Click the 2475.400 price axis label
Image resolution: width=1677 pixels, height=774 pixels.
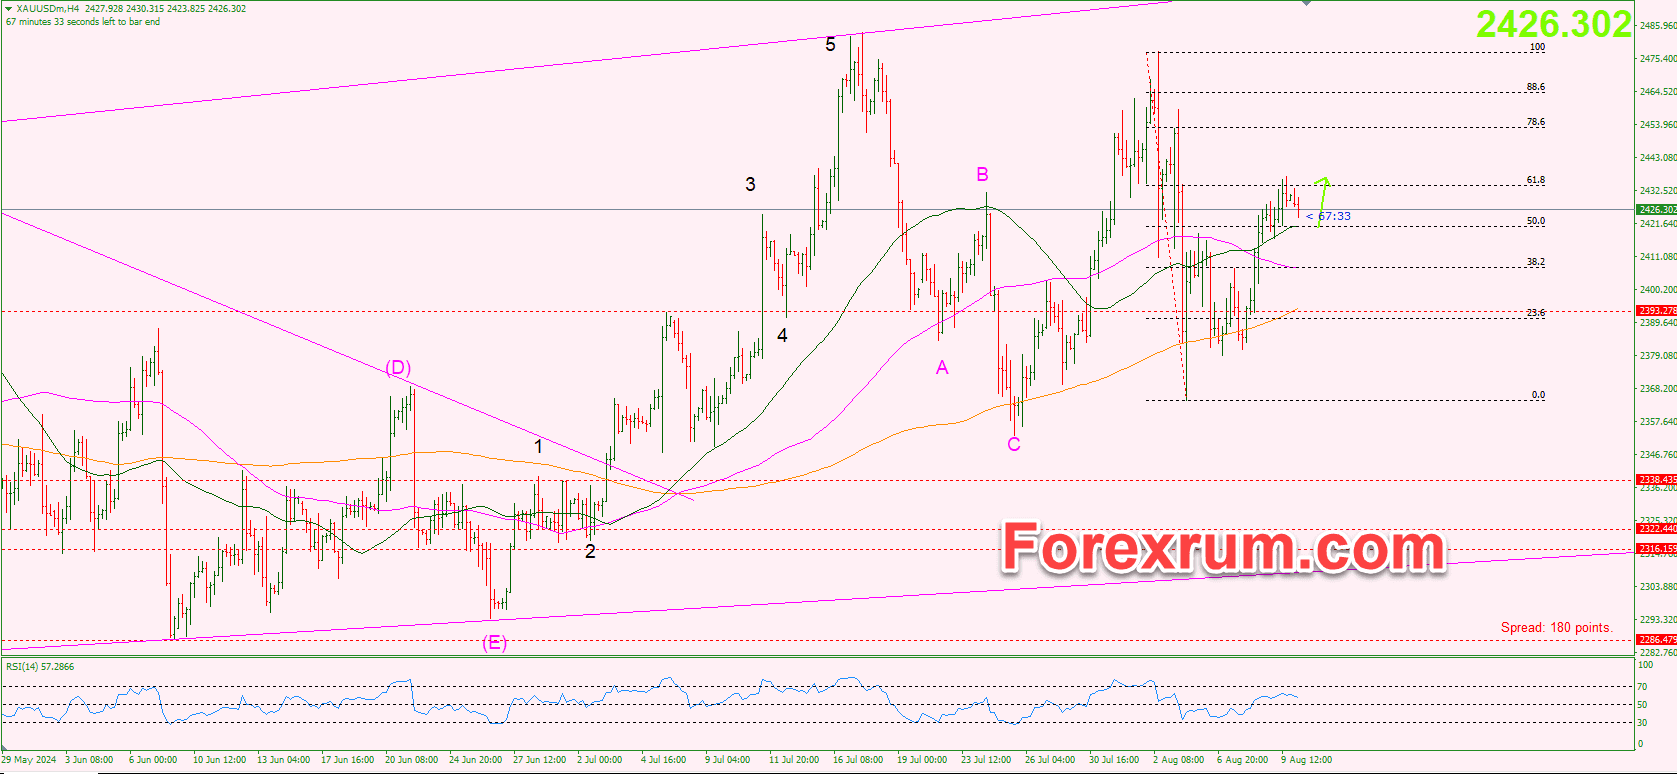click(1658, 59)
